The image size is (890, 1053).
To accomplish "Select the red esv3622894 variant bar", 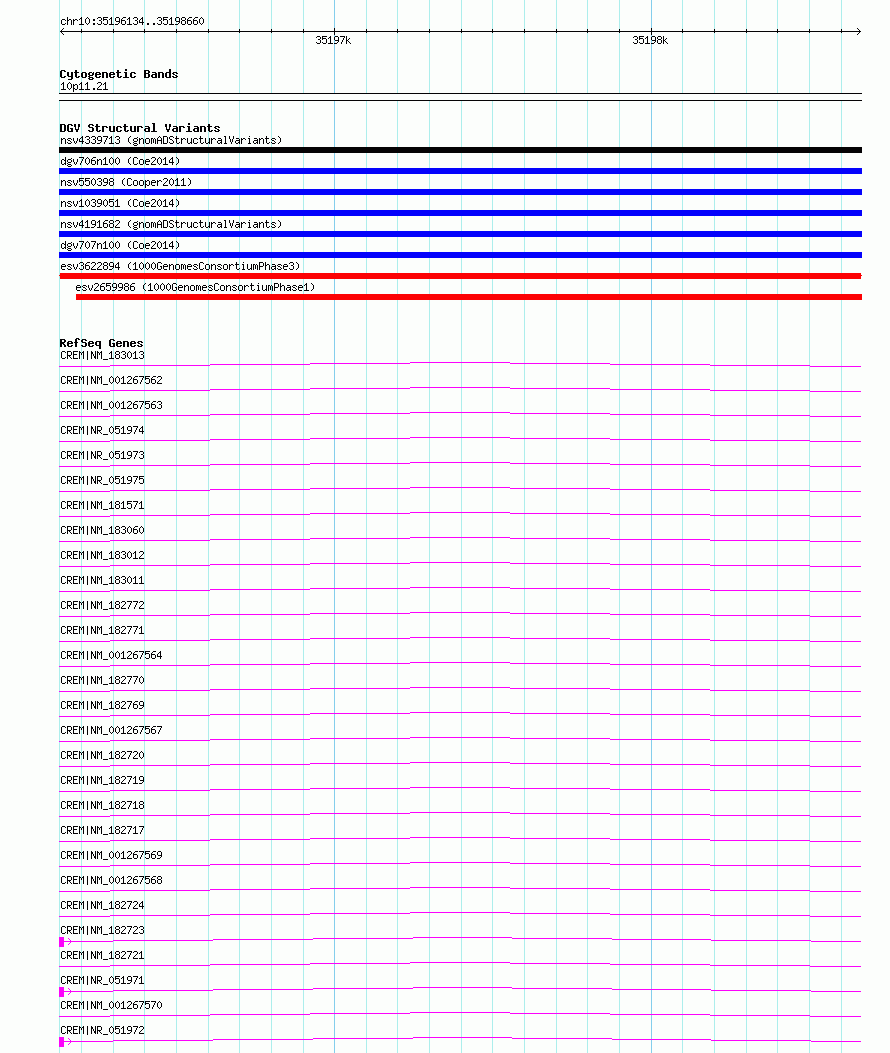I will tap(460, 276).
